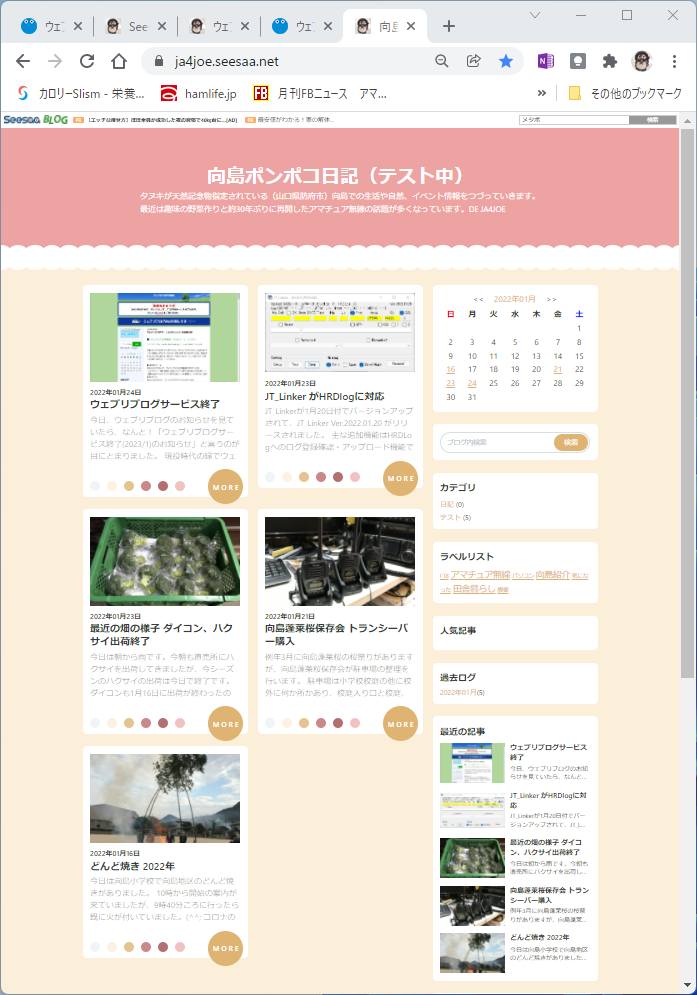Open the その他のブックマーク folder
This screenshot has width=697, height=995.
[x=626, y=93]
